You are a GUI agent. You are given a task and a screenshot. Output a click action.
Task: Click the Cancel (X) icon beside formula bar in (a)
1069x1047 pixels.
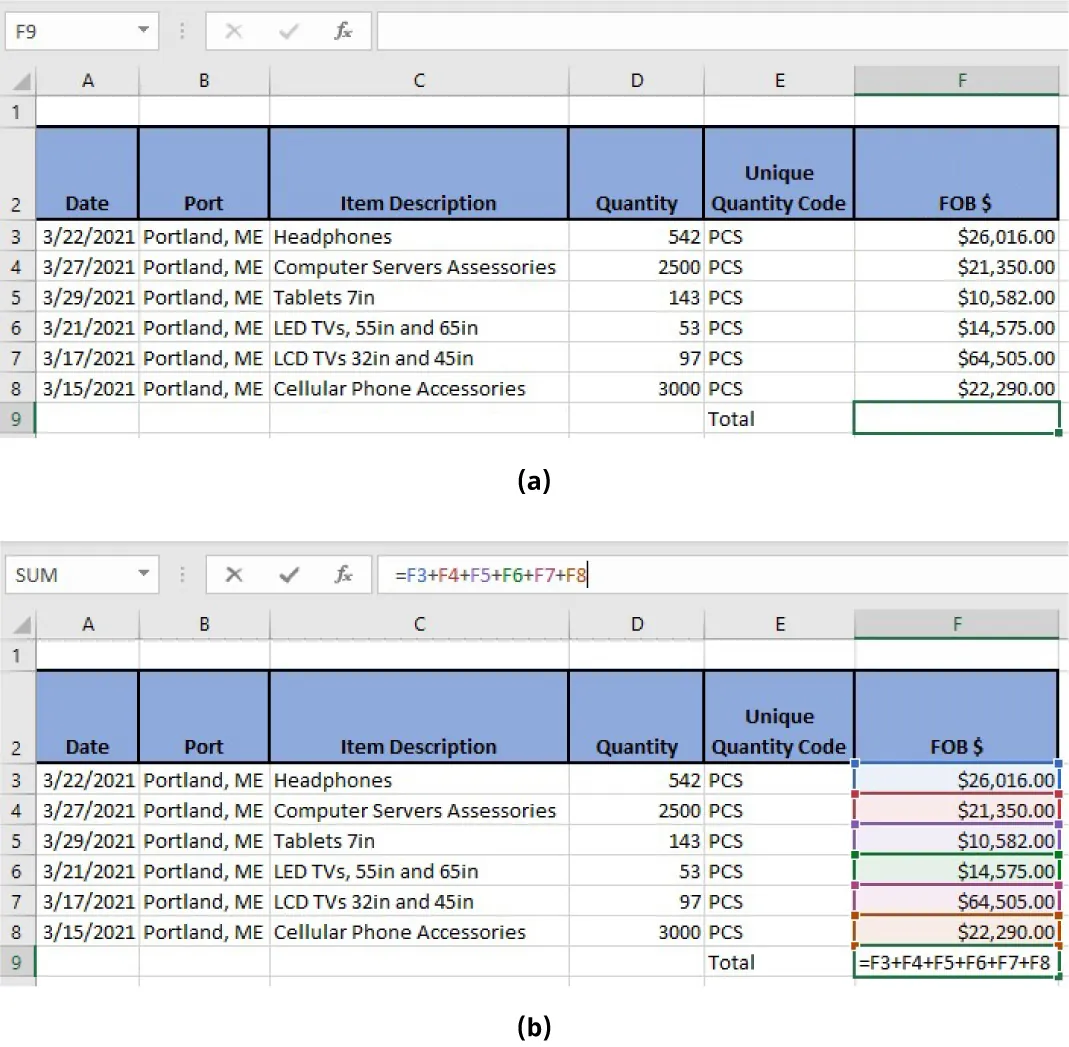pos(233,30)
